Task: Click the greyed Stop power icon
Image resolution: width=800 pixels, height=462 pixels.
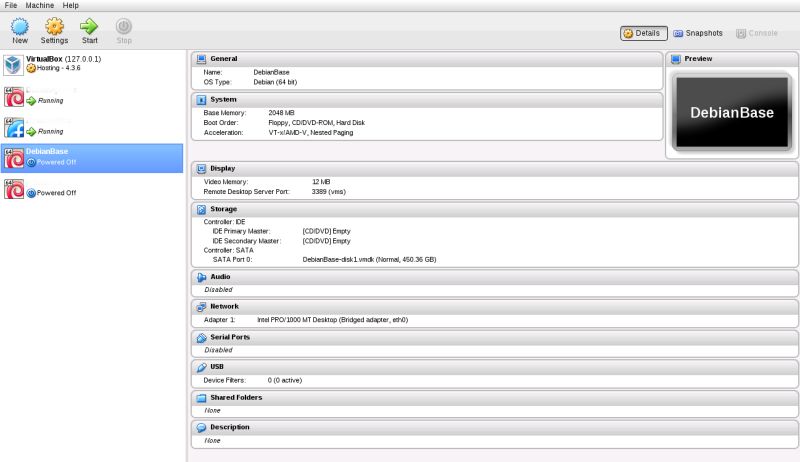Action: point(123,27)
